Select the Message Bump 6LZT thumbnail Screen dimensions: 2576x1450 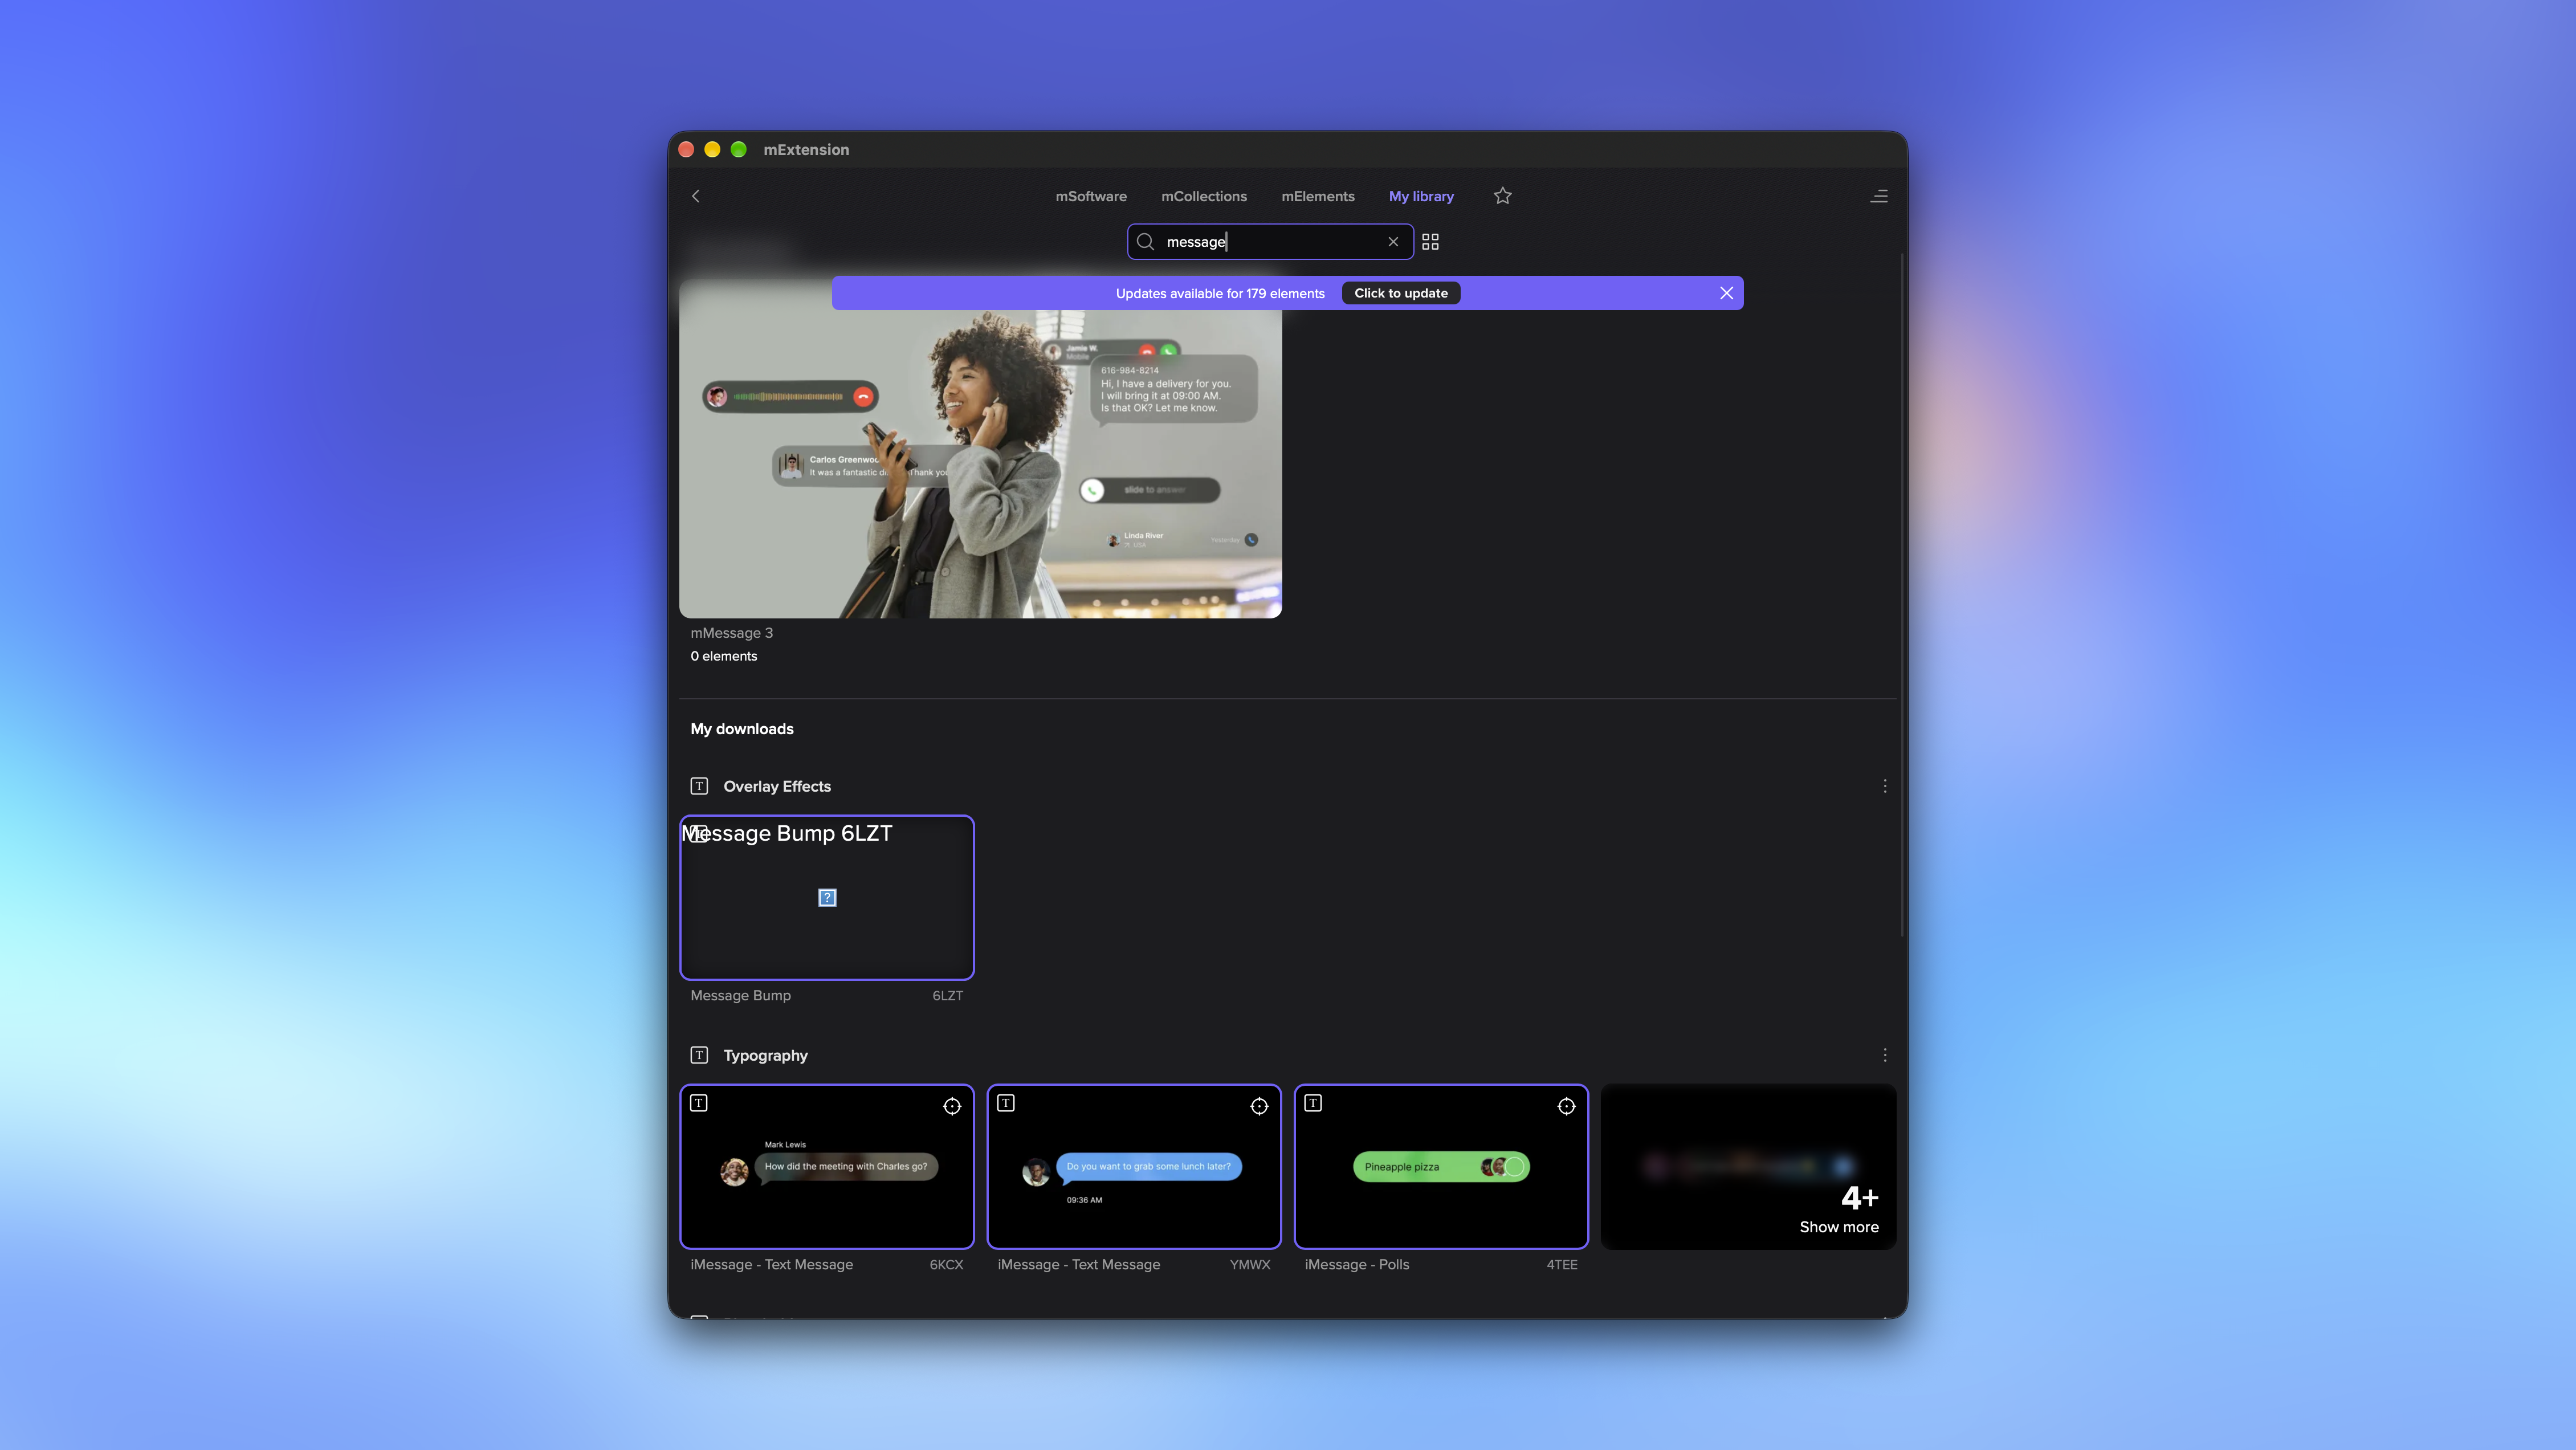click(827, 897)
